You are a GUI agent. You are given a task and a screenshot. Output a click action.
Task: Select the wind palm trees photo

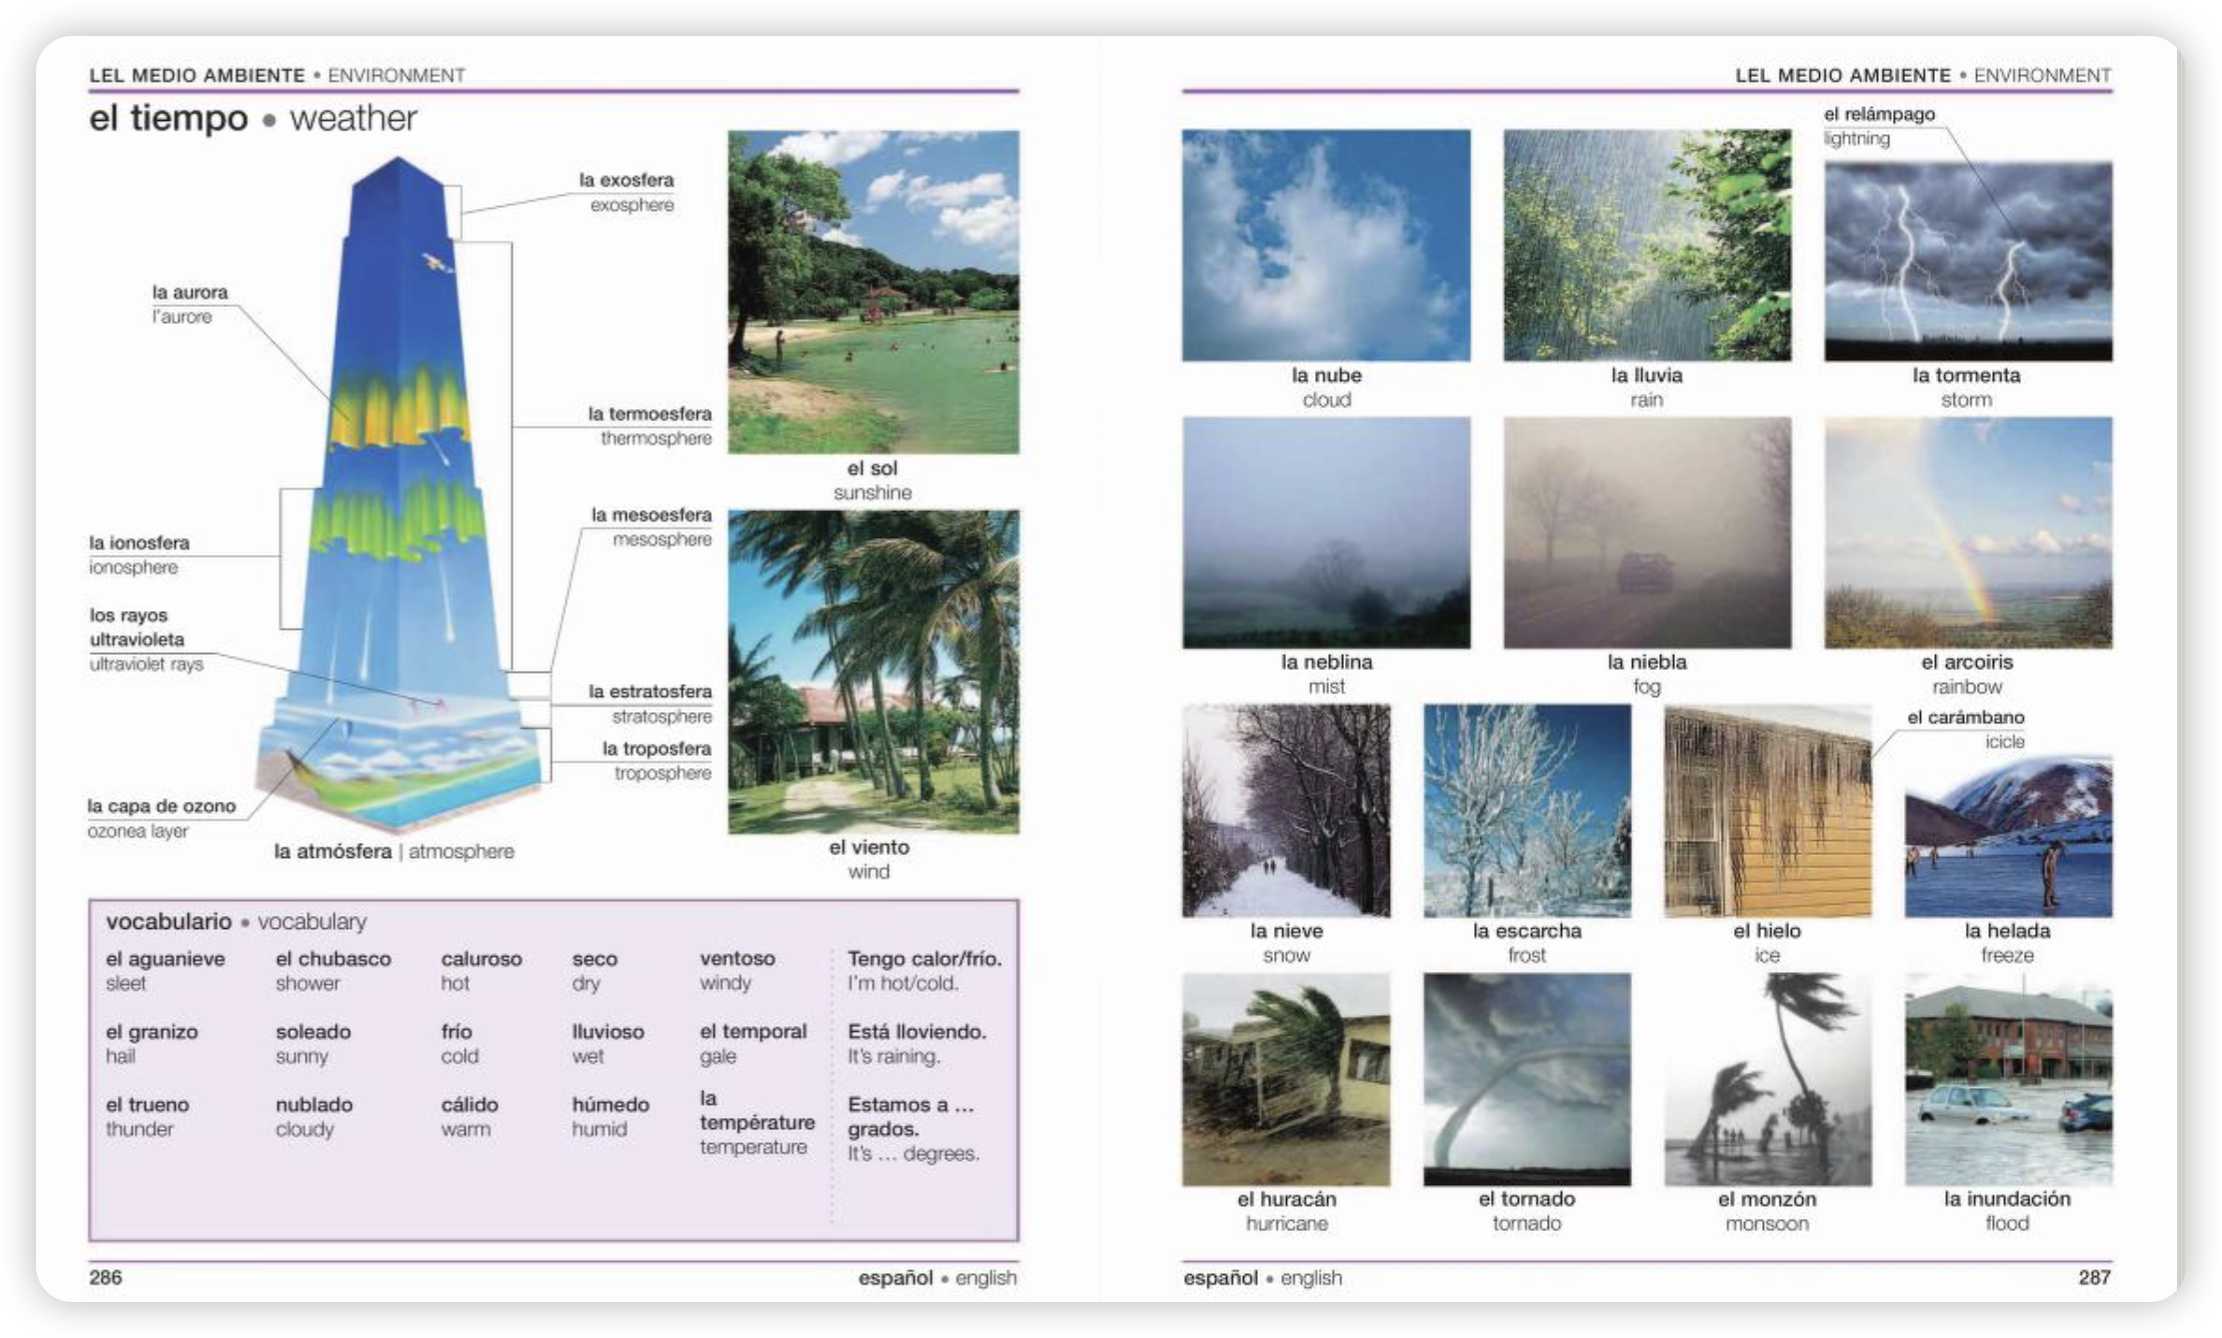point(873,672)
